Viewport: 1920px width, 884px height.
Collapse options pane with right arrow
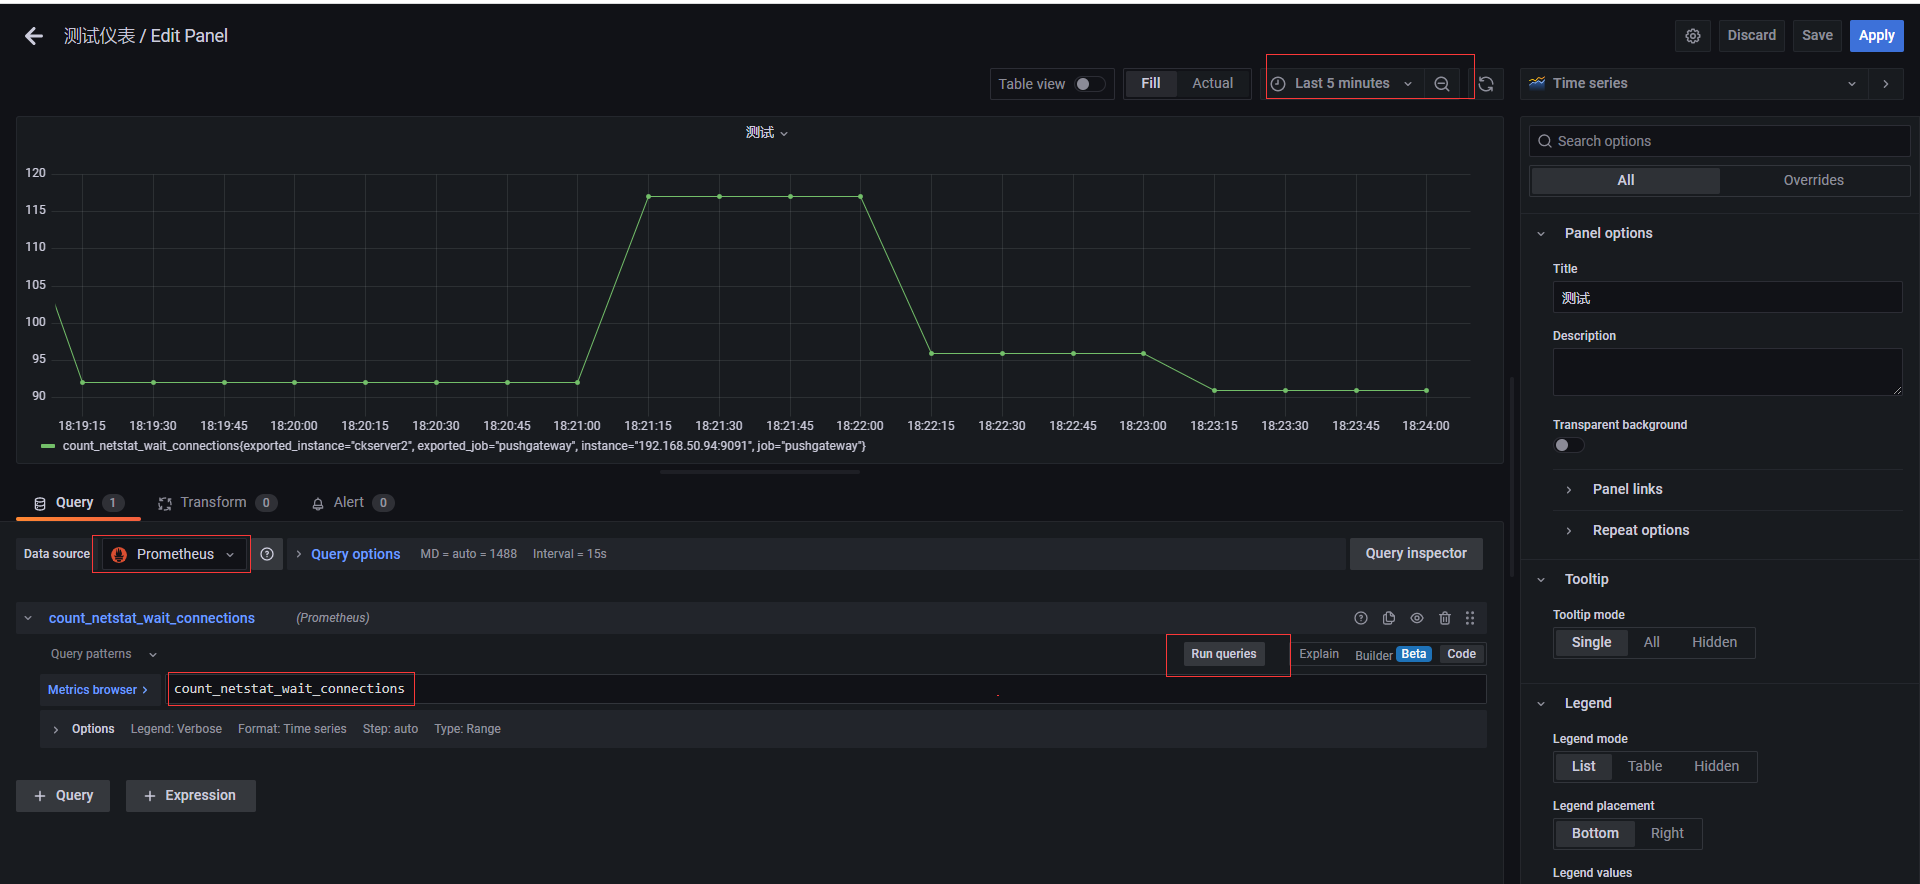[x=1885, y=84]
